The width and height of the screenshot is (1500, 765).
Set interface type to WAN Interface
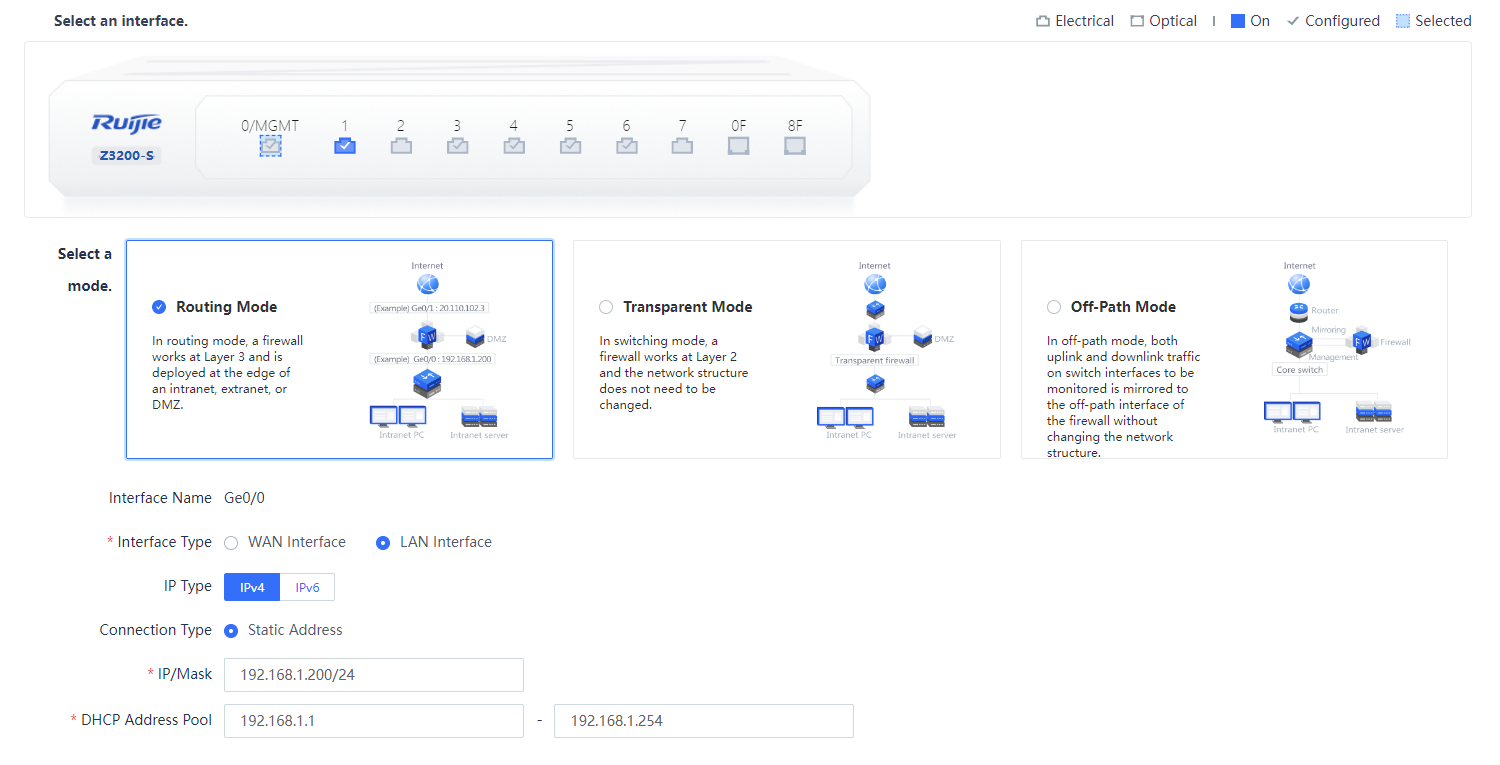click(x=231, y=542)
